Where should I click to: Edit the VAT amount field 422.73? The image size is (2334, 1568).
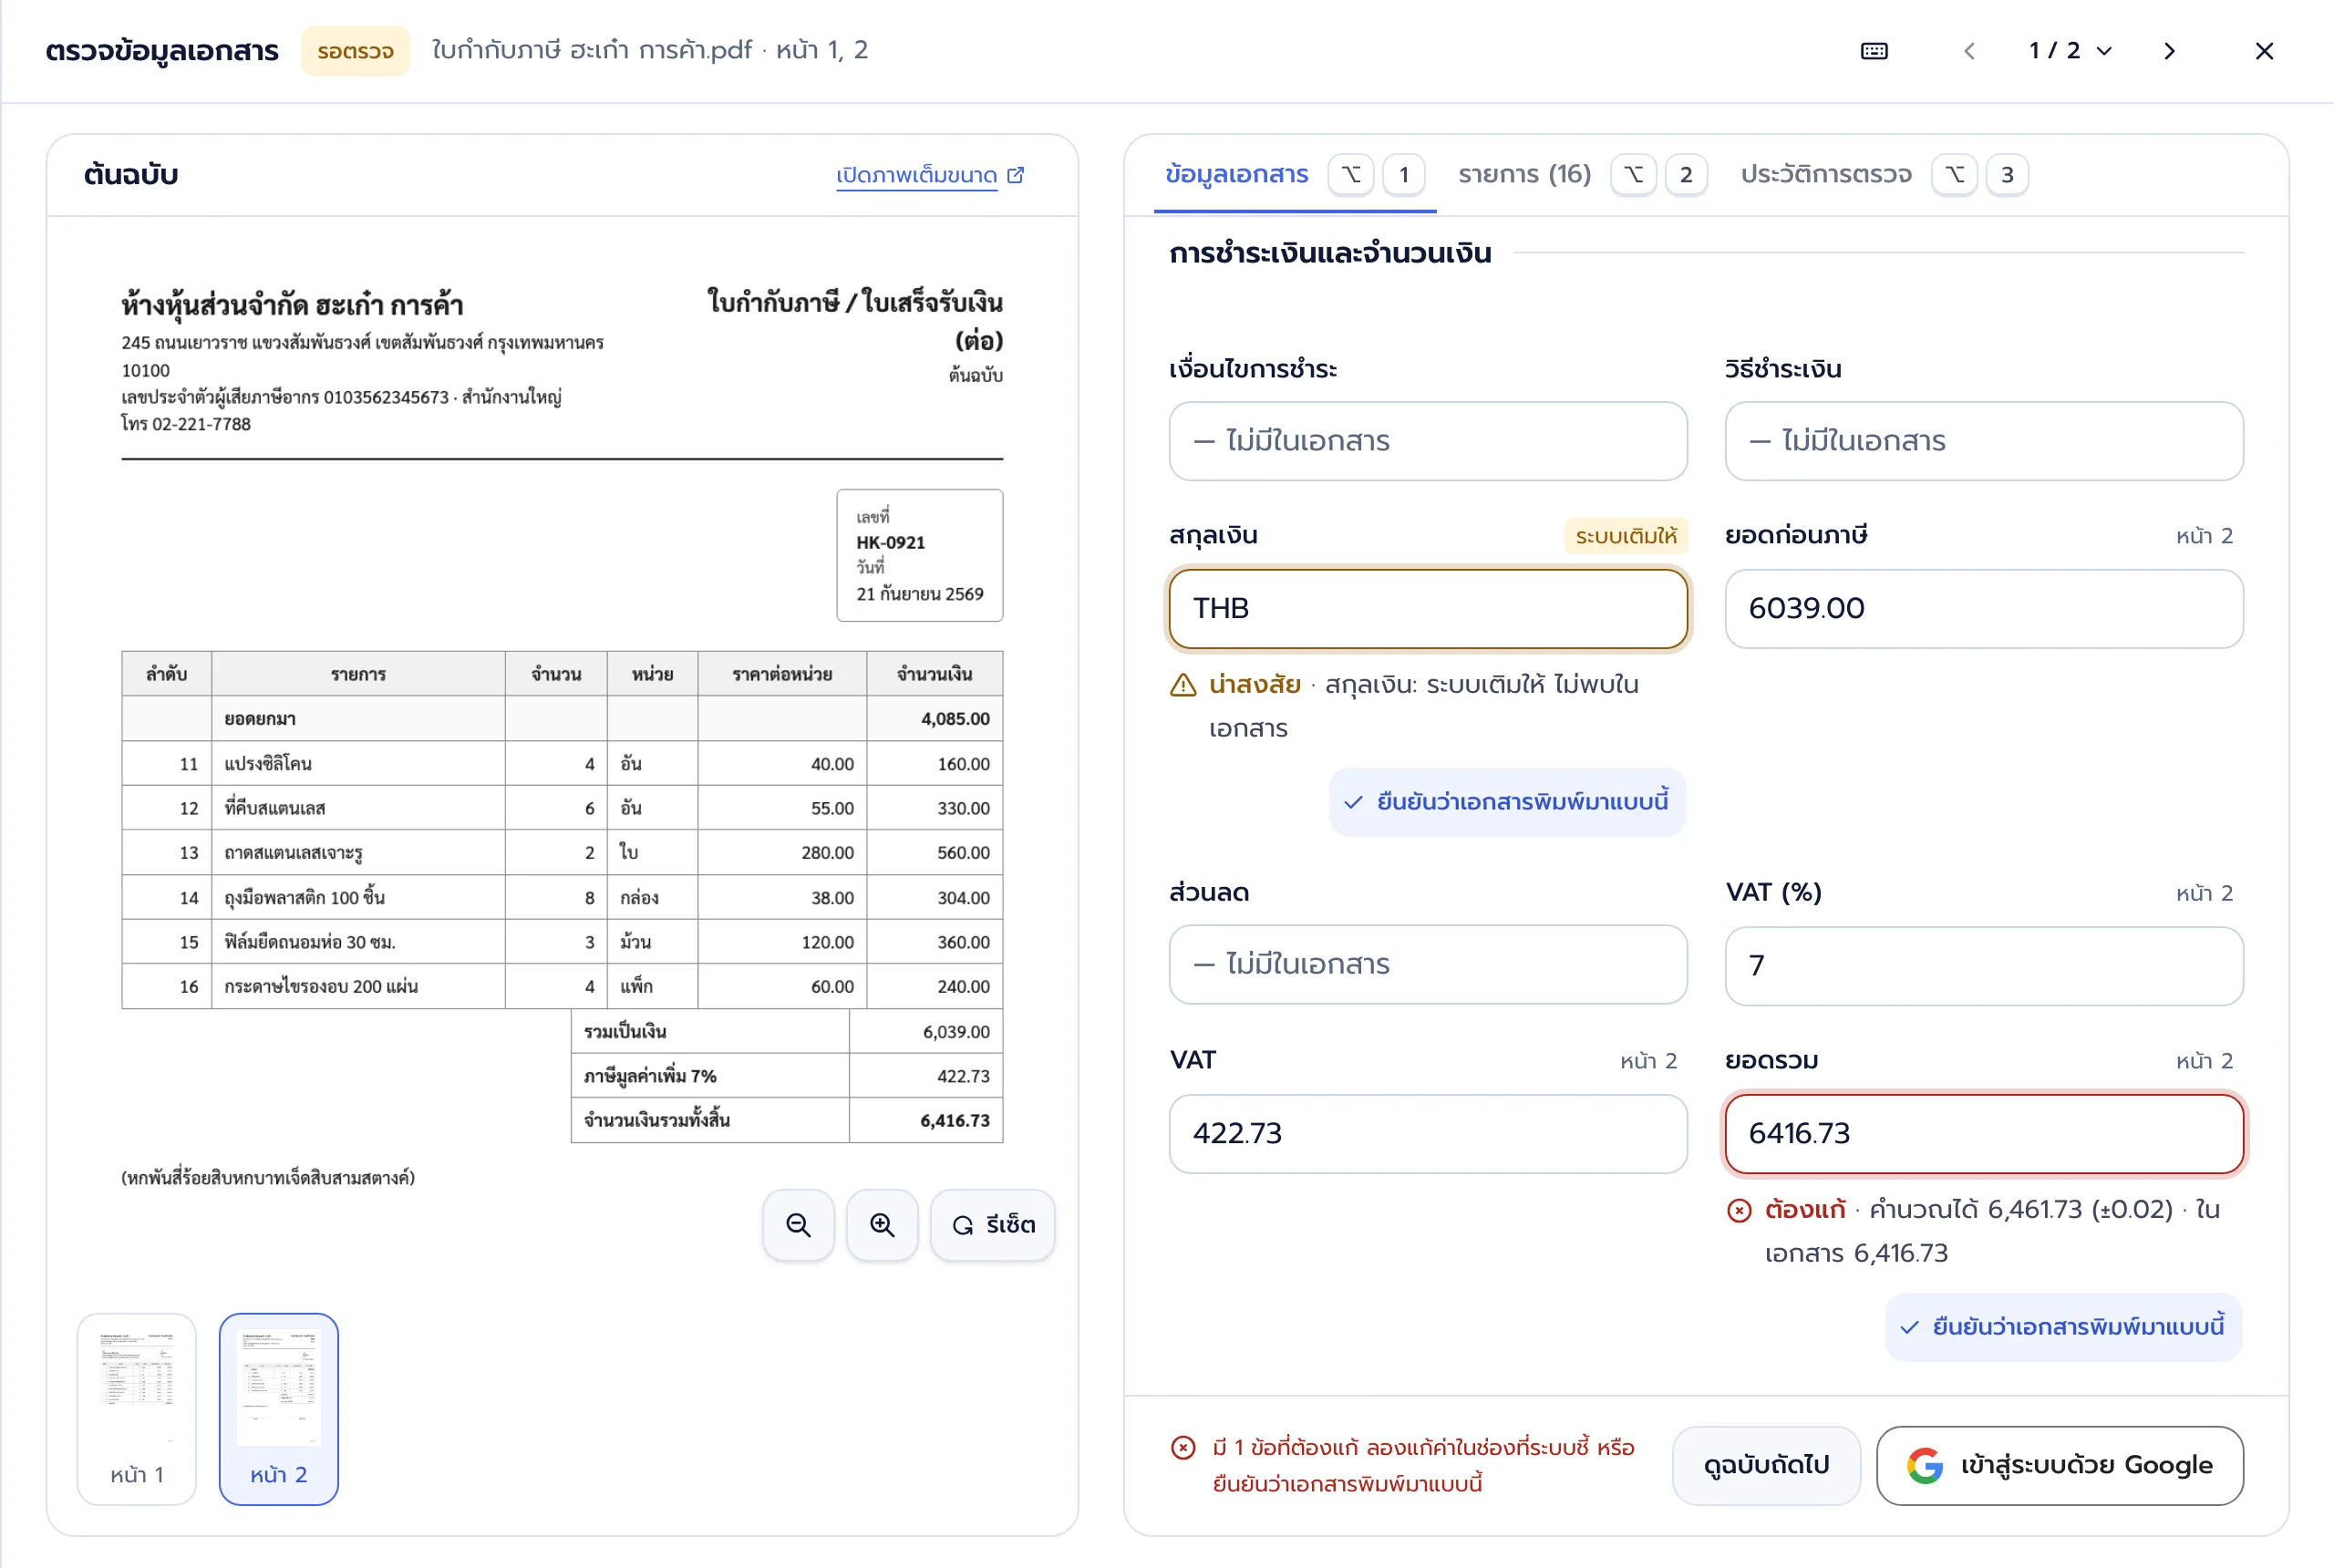pyautogui.click(x=1428, y=1134)
